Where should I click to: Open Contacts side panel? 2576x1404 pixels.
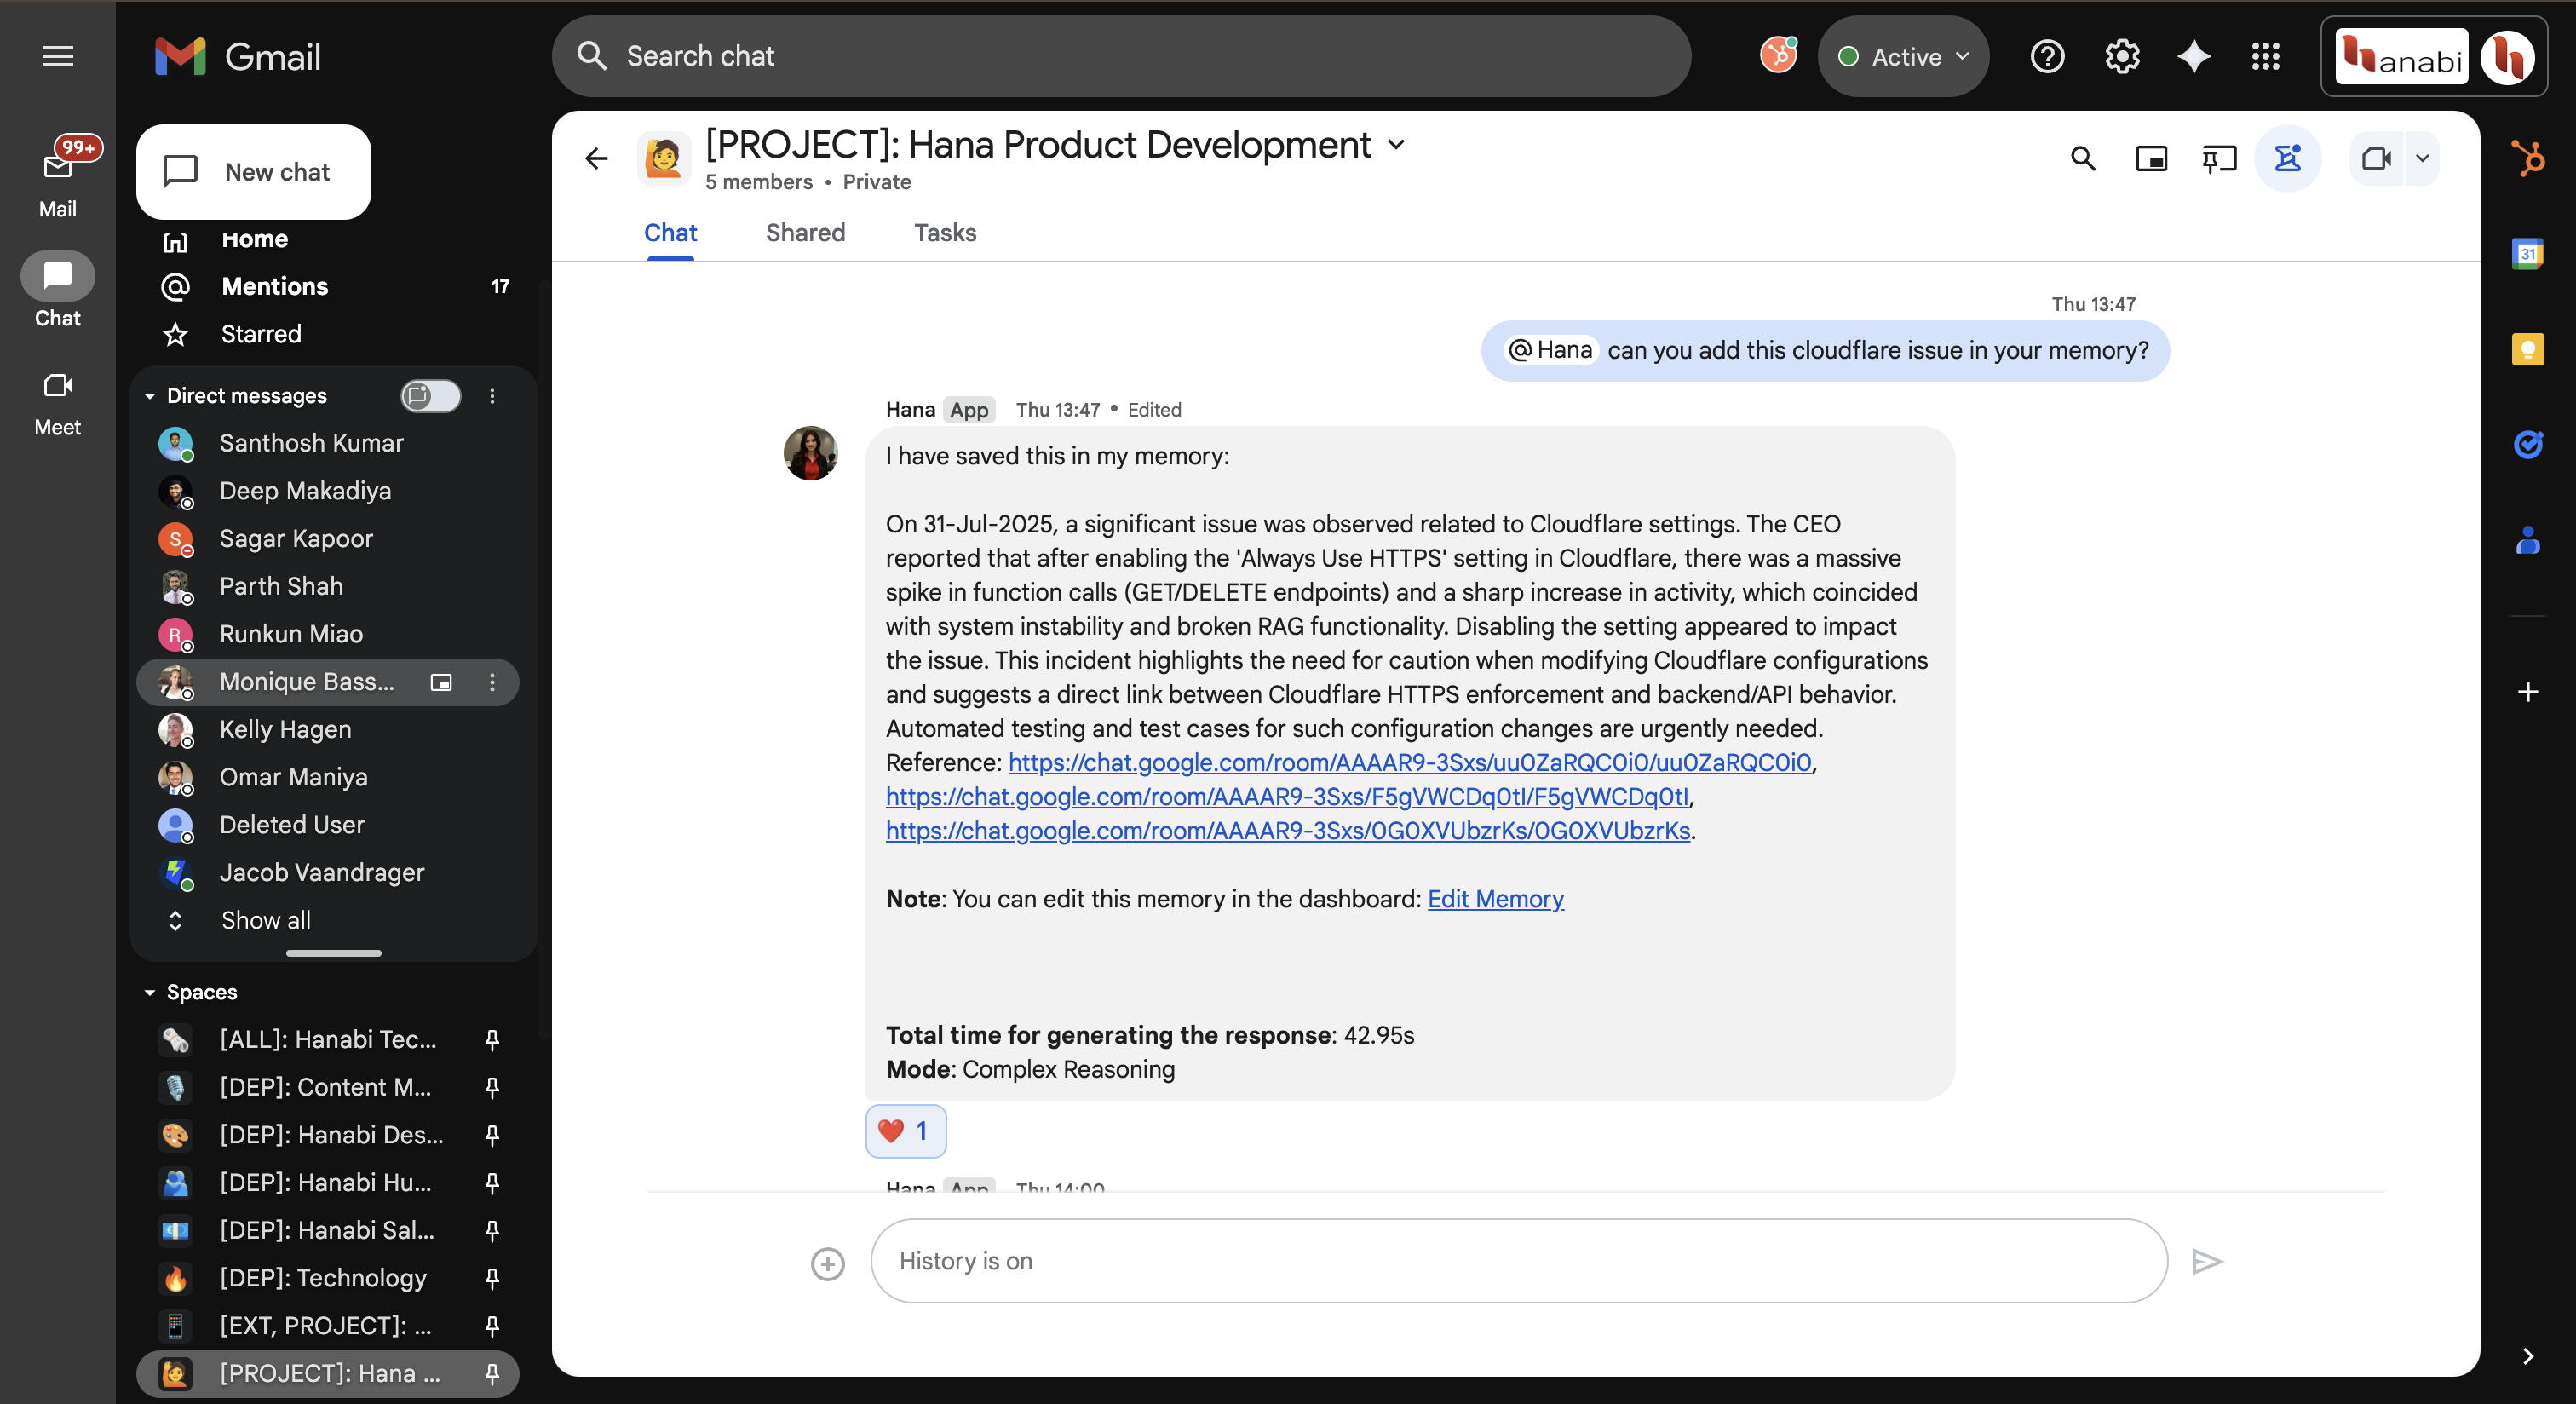[x=2528, y=540]
